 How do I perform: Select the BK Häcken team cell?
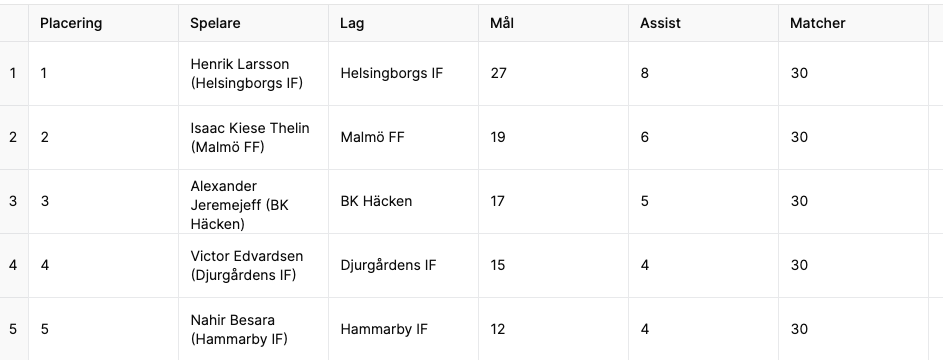point(404,201)
